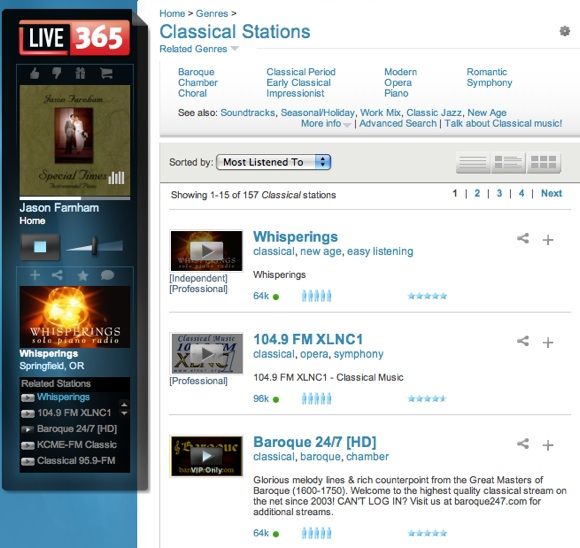Open the 104.9 FM XLNC1 title link
This screenshot has height=548, width=580.
coord(308,339)
